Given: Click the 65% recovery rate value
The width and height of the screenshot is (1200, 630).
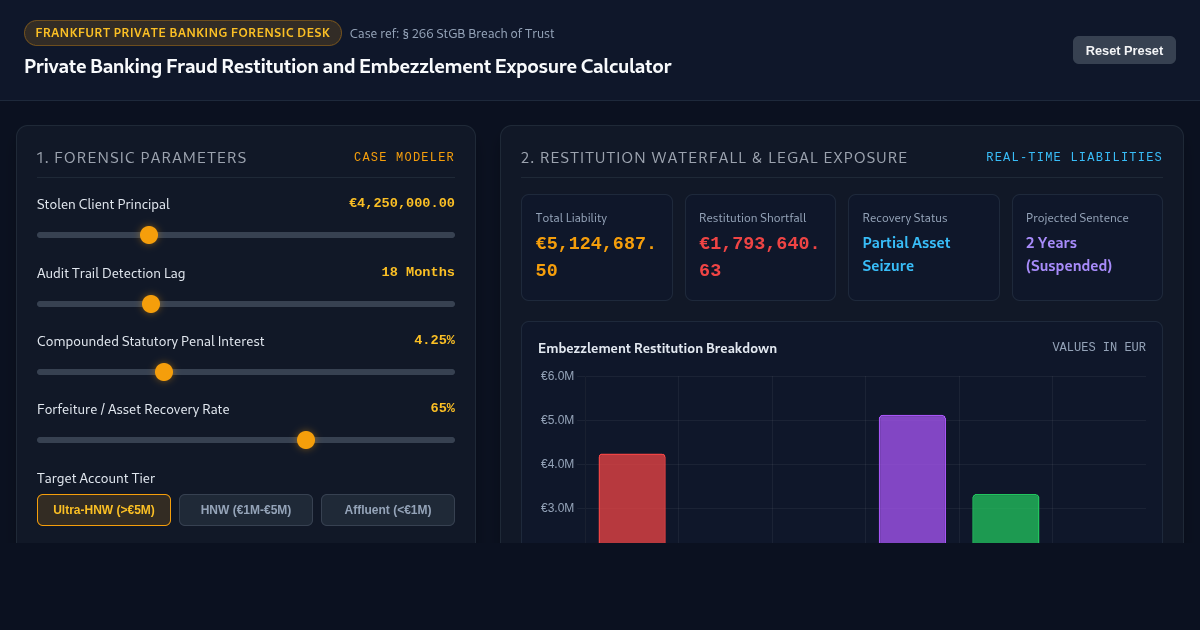Looking at the screenshot, I should (443, 408).
